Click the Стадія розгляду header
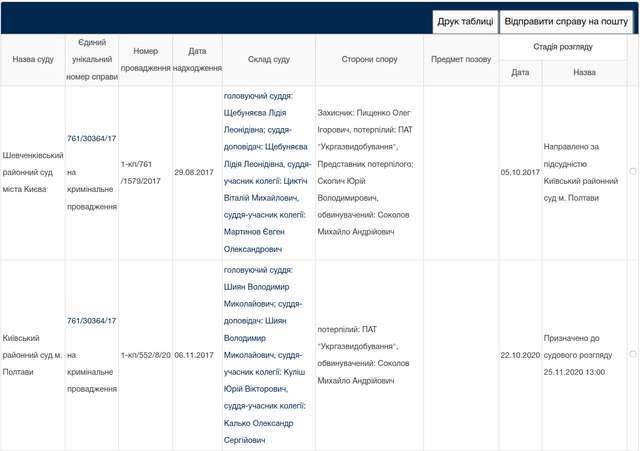This screenshot has height=451, width=640. (x=562, y=47)
